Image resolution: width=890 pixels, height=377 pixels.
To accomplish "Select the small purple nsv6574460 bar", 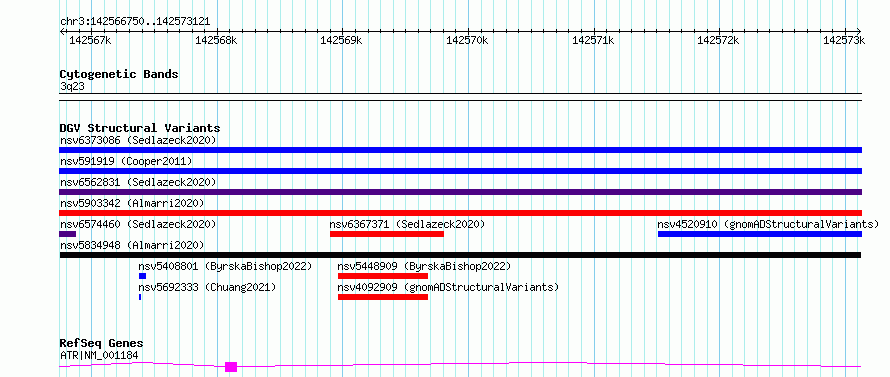I will [x=68, y=234].
